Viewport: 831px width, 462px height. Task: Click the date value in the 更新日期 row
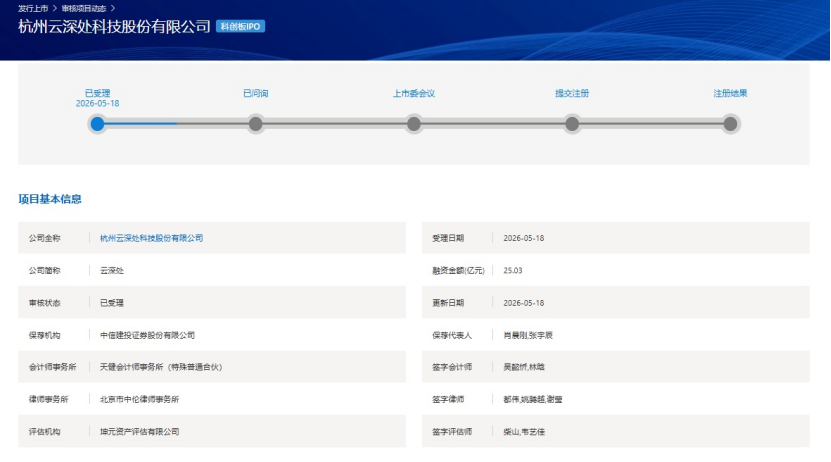(x=524, y=303)
